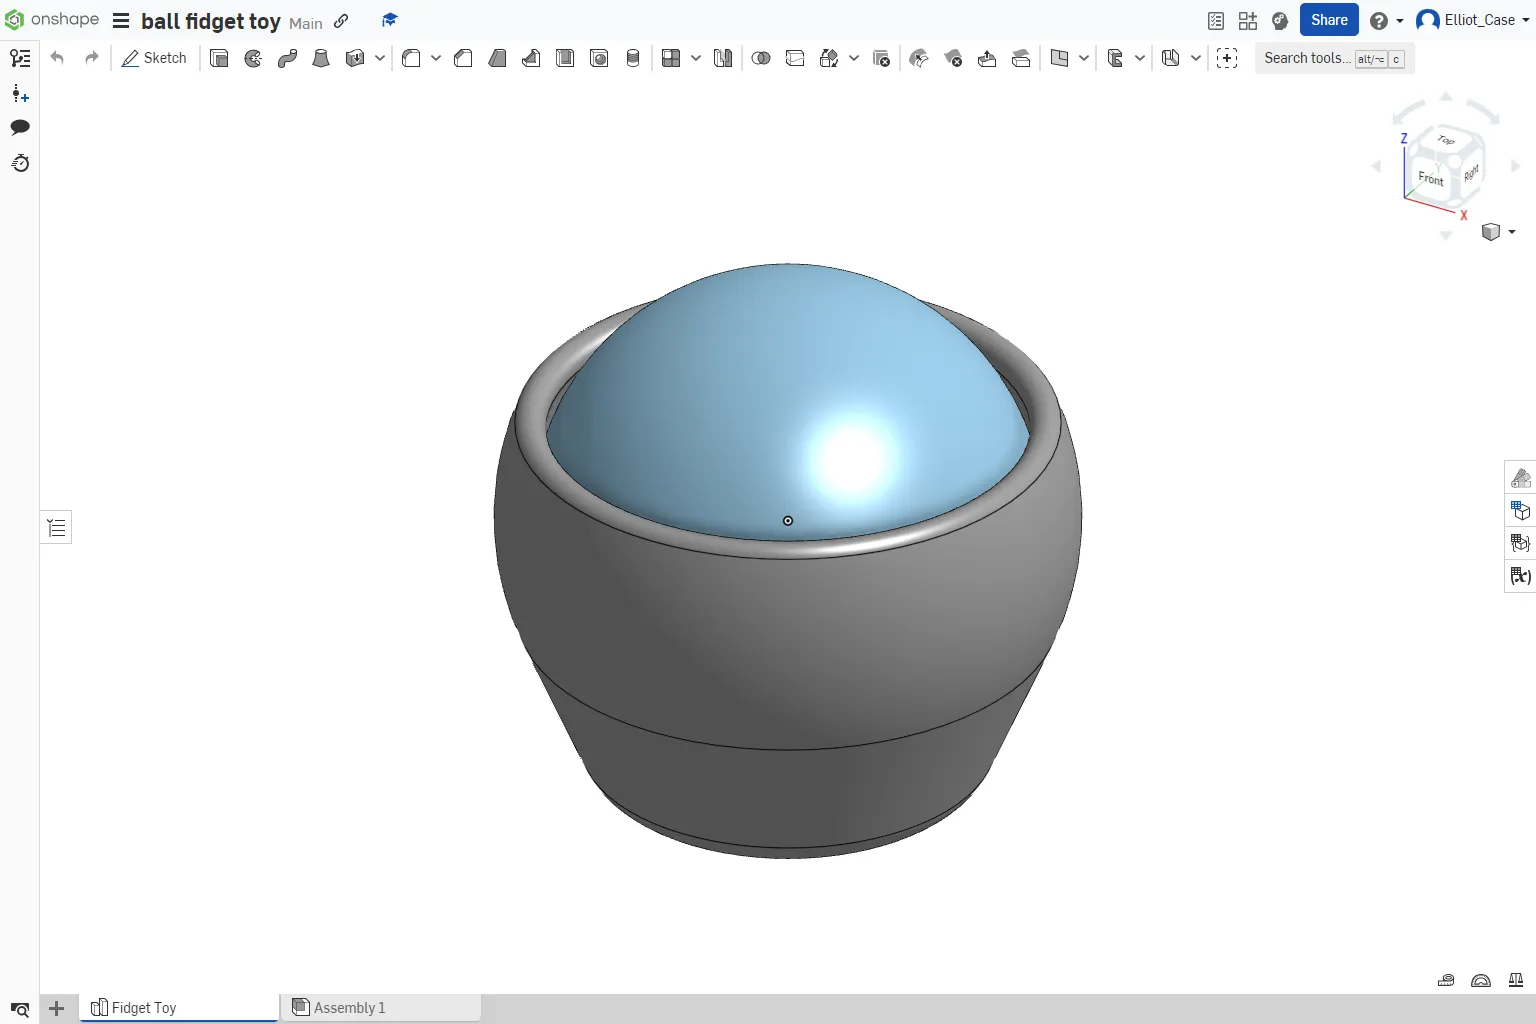Screen dimensions: 1536x1024
Task: Open the insert features and variables icon
Action: 20,94
